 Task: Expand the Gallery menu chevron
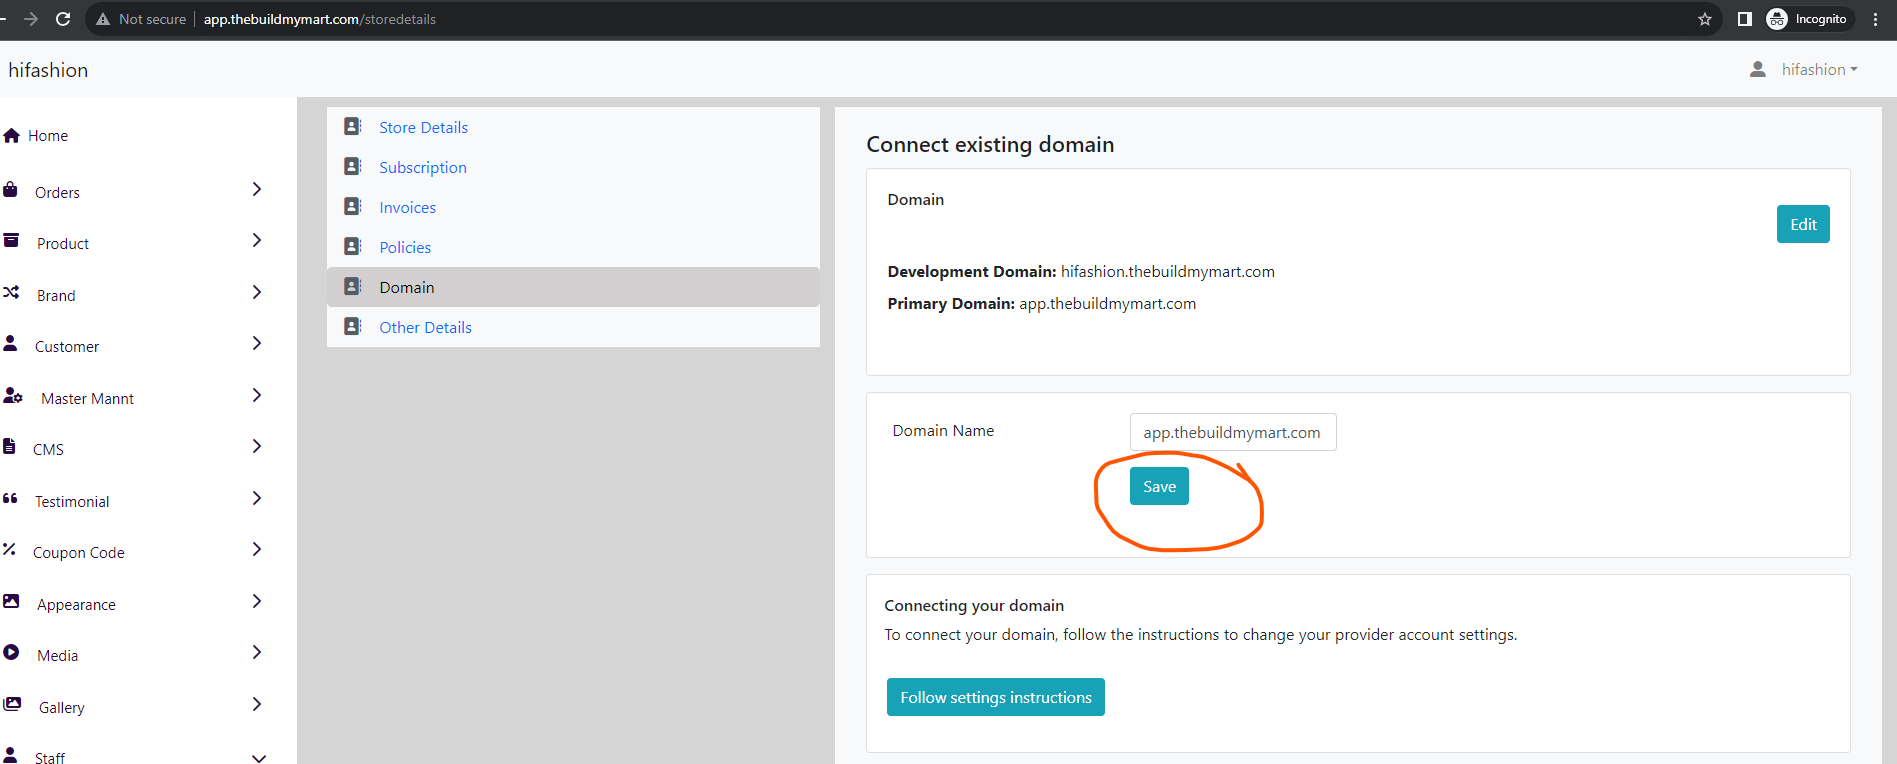coord(257,704)
